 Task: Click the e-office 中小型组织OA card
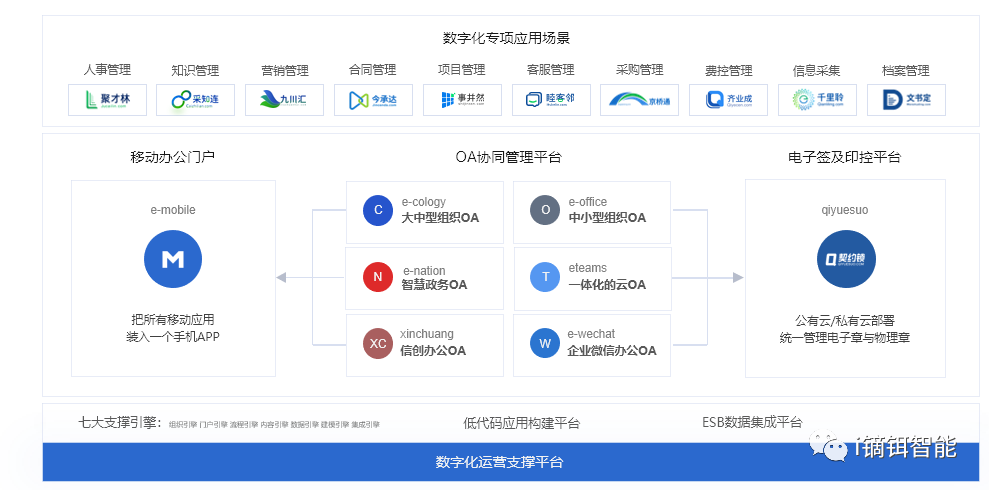(x=592, y=211)
